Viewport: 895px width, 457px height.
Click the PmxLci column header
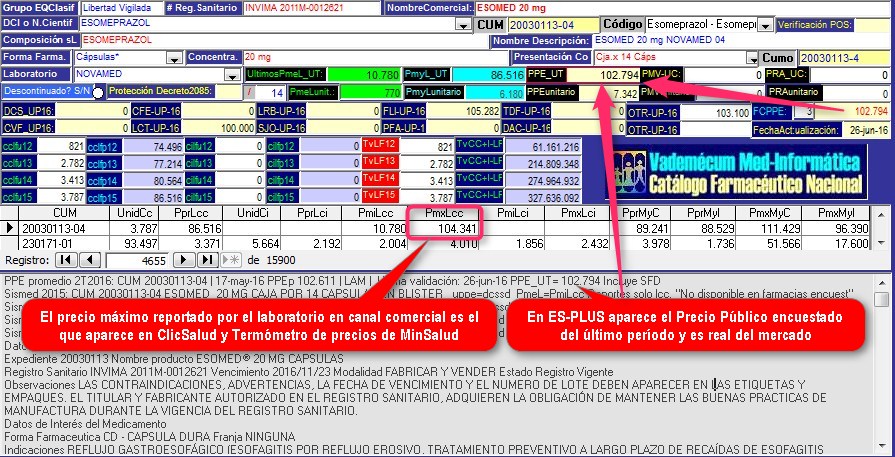point(578,213)
